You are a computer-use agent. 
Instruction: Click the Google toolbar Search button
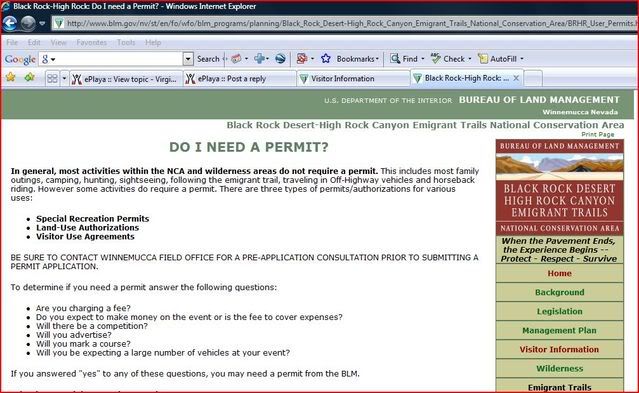click(208, 59)
